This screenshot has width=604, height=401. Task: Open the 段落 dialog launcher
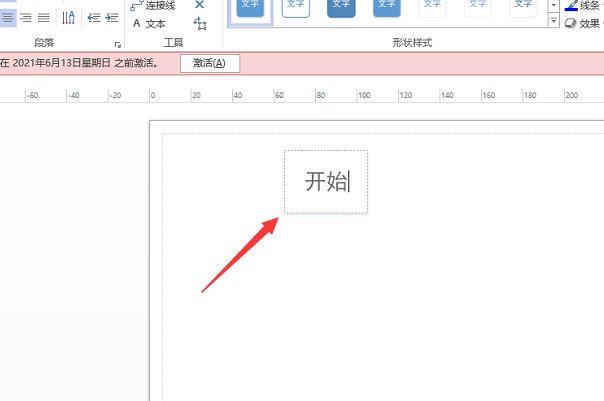[118, 45]
